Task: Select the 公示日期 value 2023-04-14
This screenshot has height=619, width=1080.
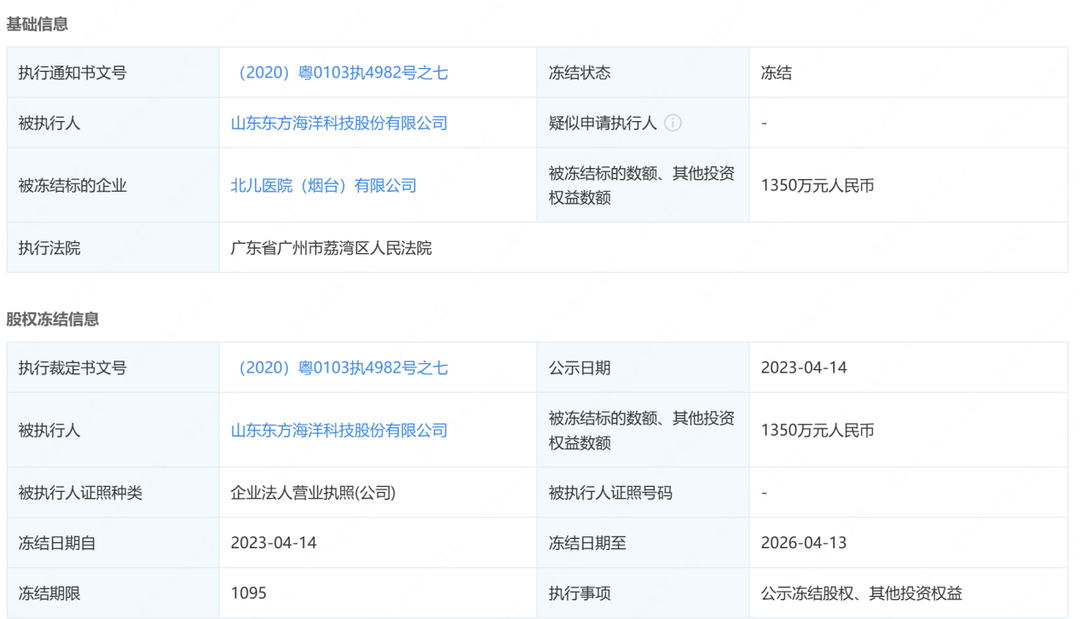Action: coord(803,368)
